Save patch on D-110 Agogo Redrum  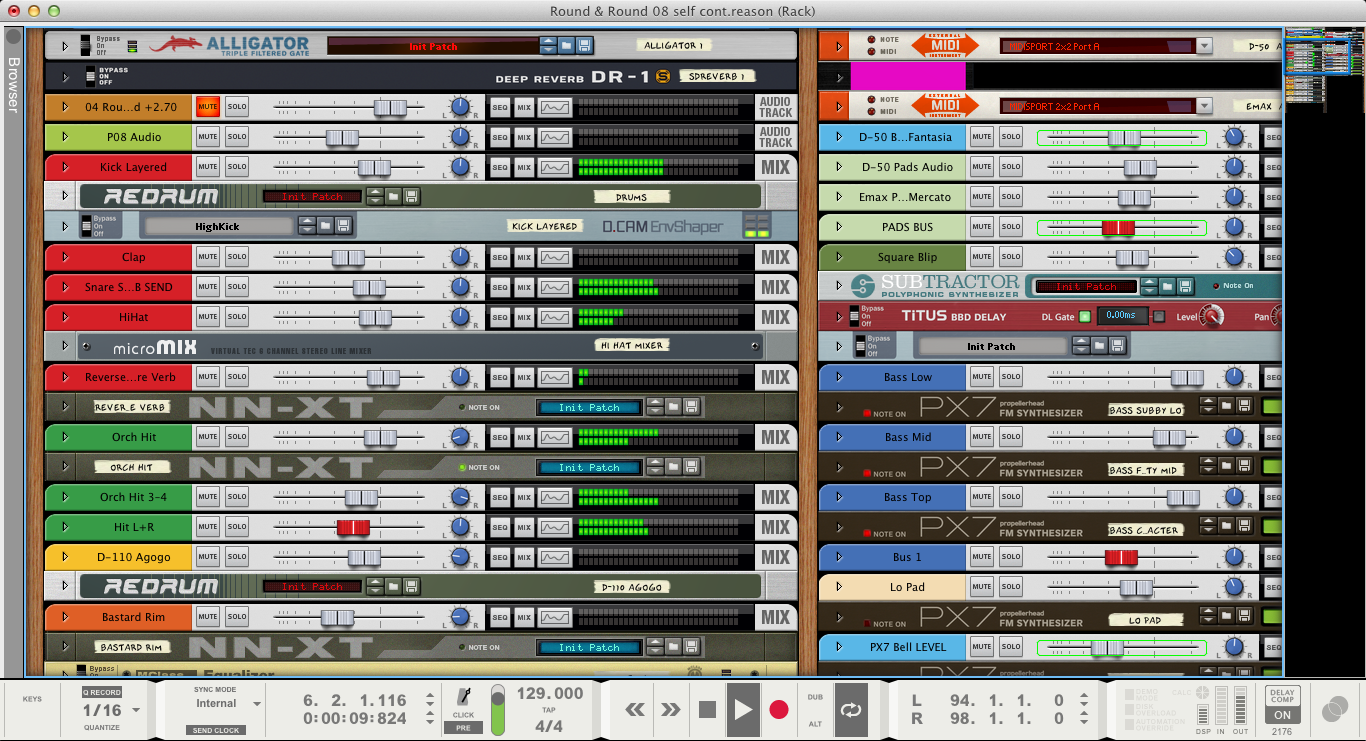[x=412, y=587]
